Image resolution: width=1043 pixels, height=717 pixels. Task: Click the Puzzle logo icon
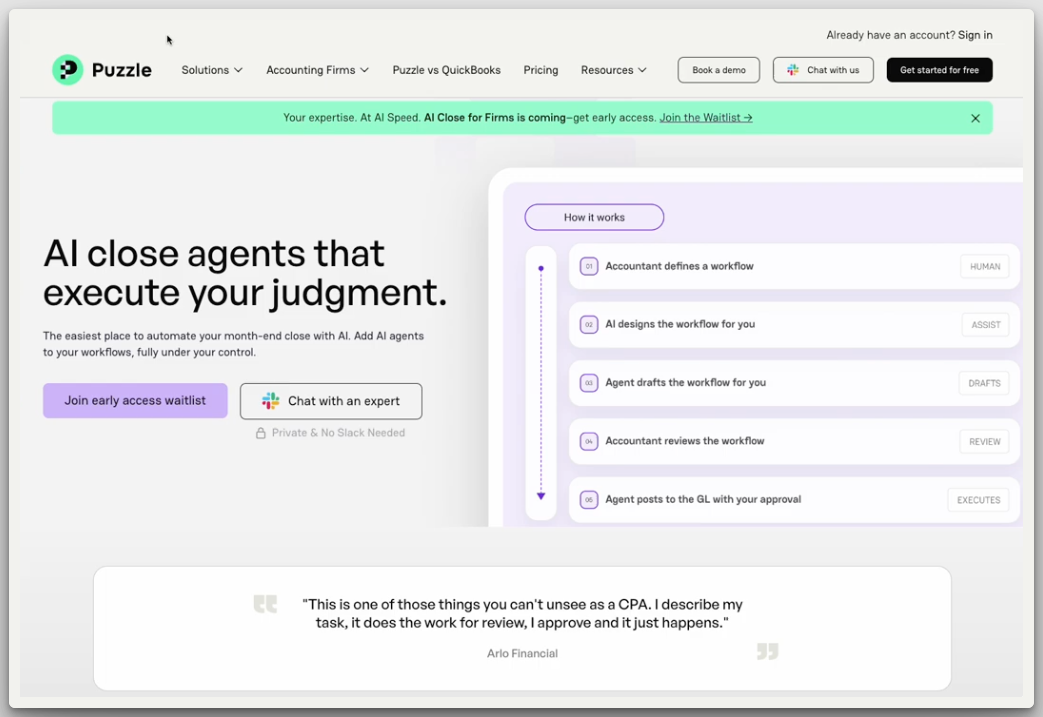[x=68, y=70]
